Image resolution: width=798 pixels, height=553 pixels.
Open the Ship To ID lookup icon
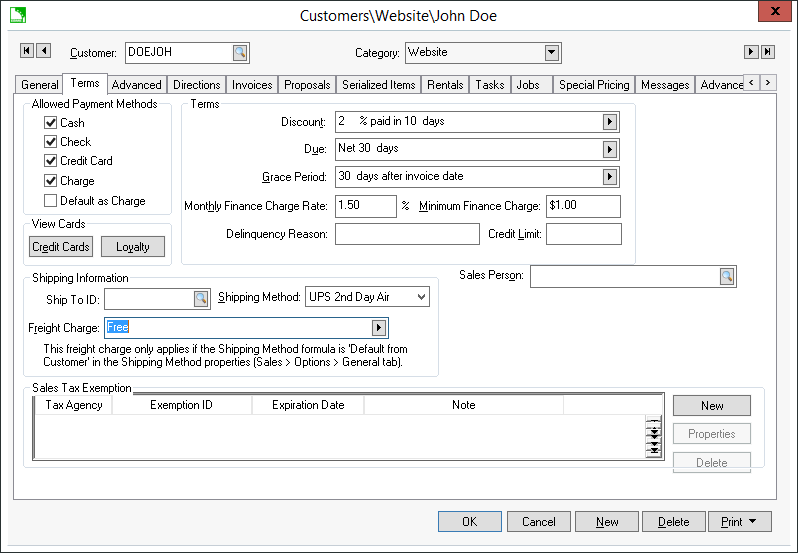click(x=200, y=297)
